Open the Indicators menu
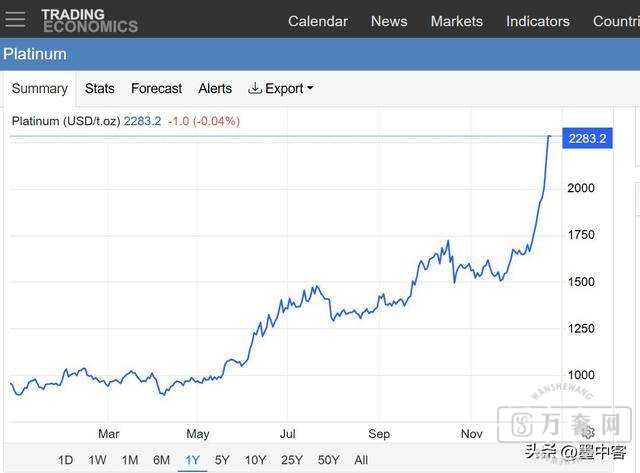Viewport: 640px width, 473px height. point(537,21)
